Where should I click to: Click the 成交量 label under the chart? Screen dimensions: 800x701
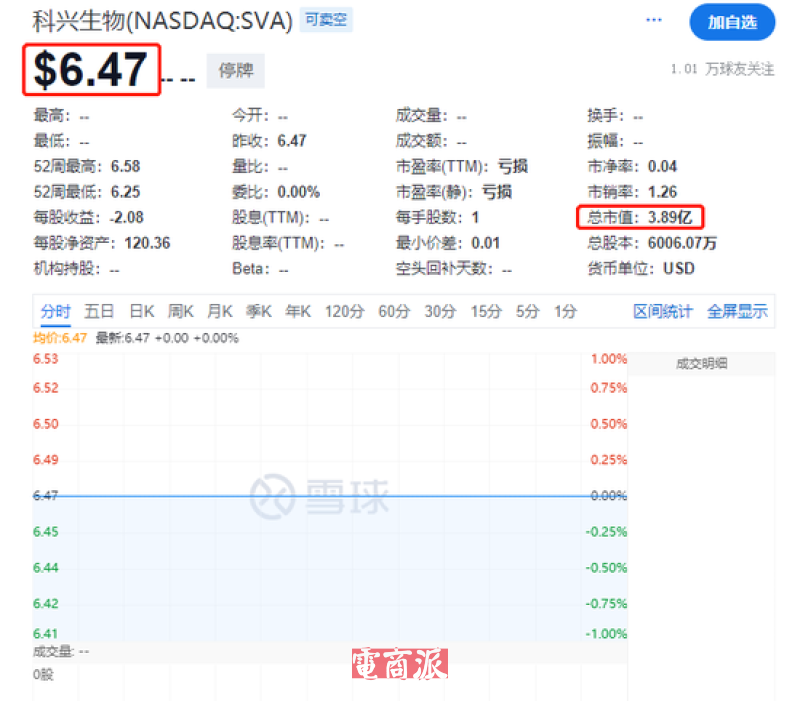(61, 651)
